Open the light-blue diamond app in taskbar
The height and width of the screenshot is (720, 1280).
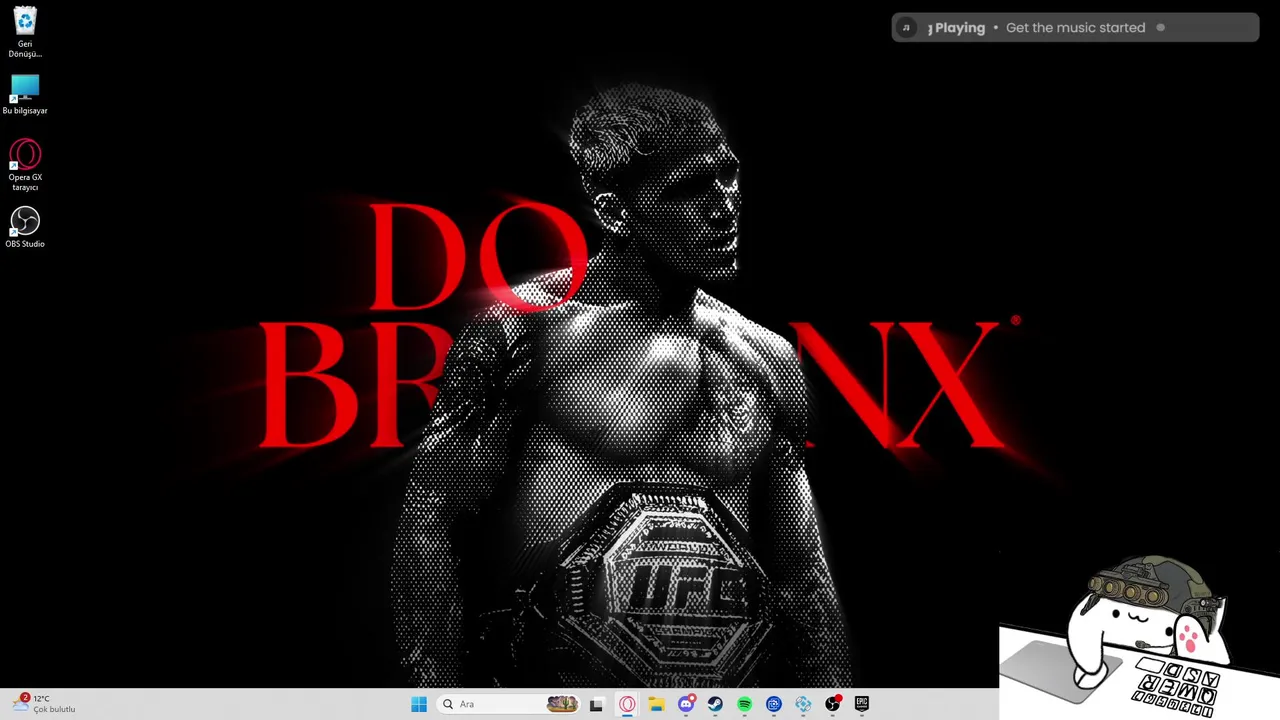pyautogui.click(x=803, y=704)
